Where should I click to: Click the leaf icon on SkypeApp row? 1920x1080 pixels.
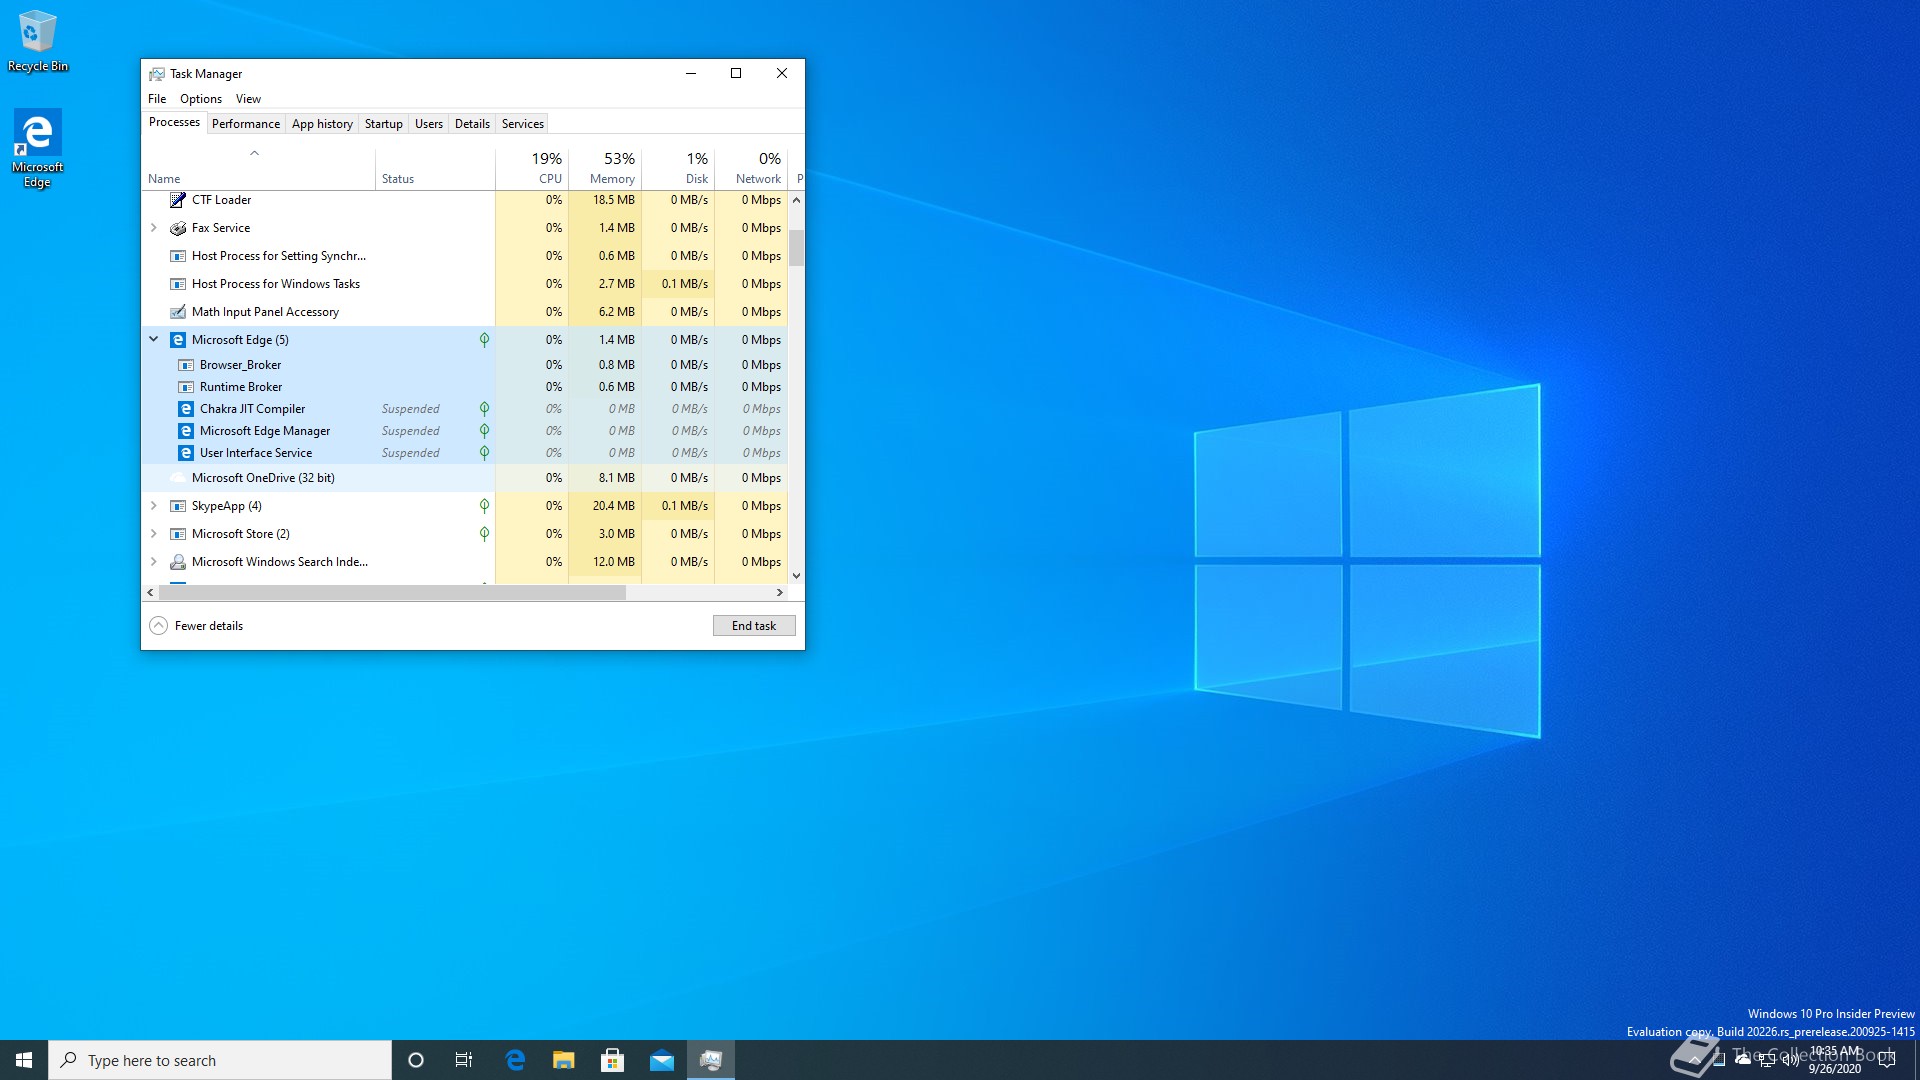tap(484, 506)
